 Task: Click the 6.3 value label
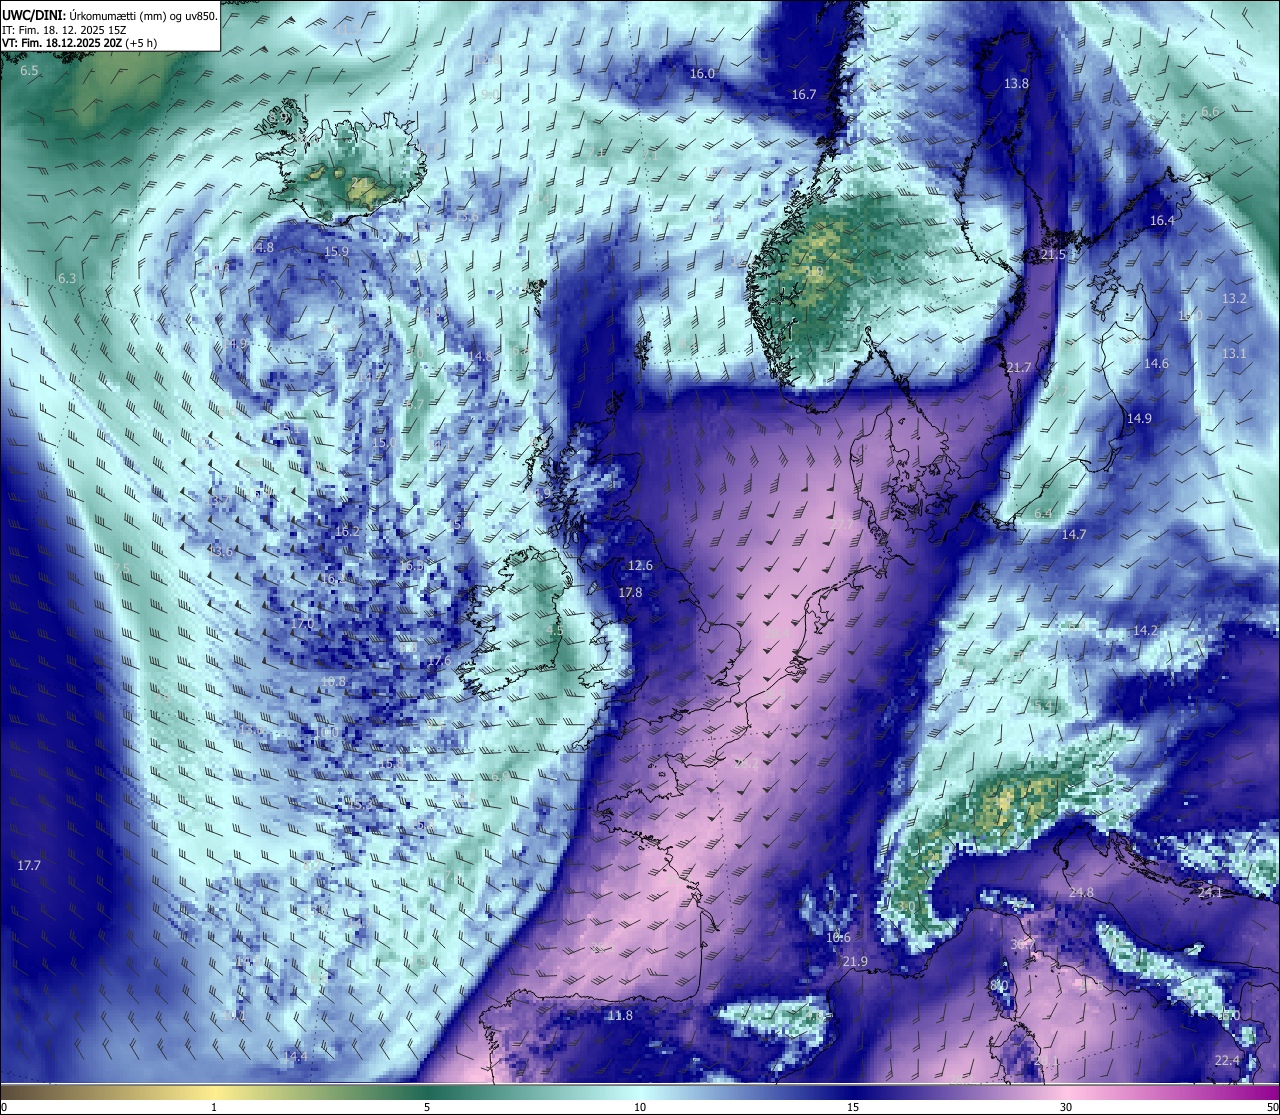pos(67,278)
